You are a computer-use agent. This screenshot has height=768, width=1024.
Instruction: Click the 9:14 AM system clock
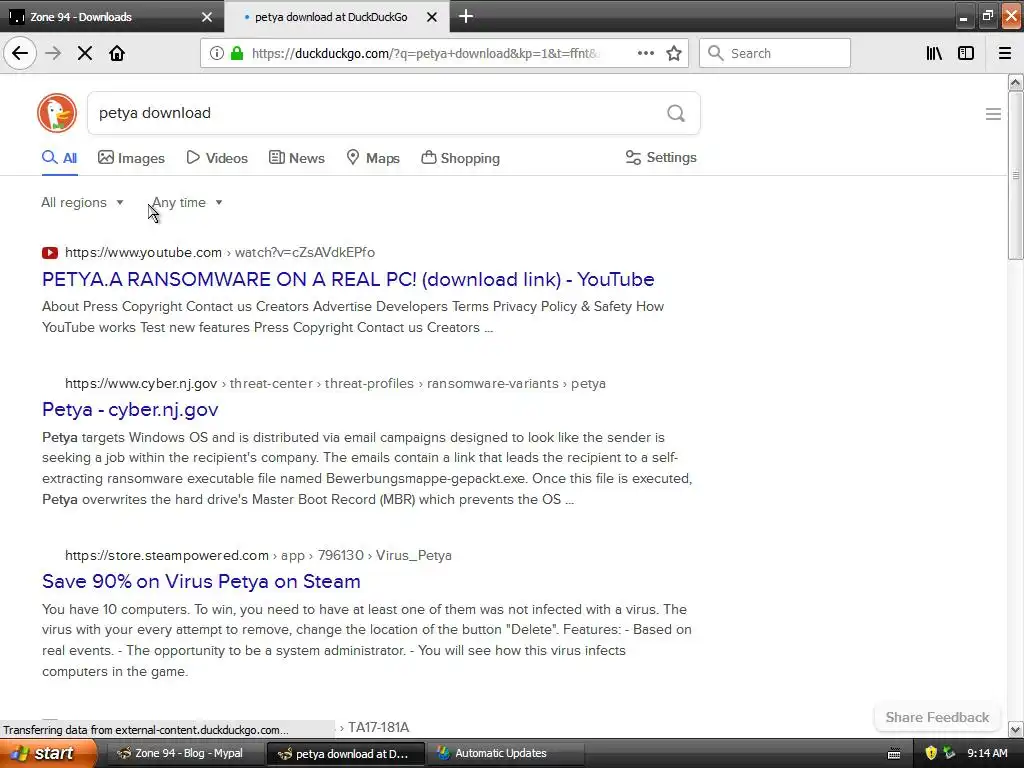[987, 753]
